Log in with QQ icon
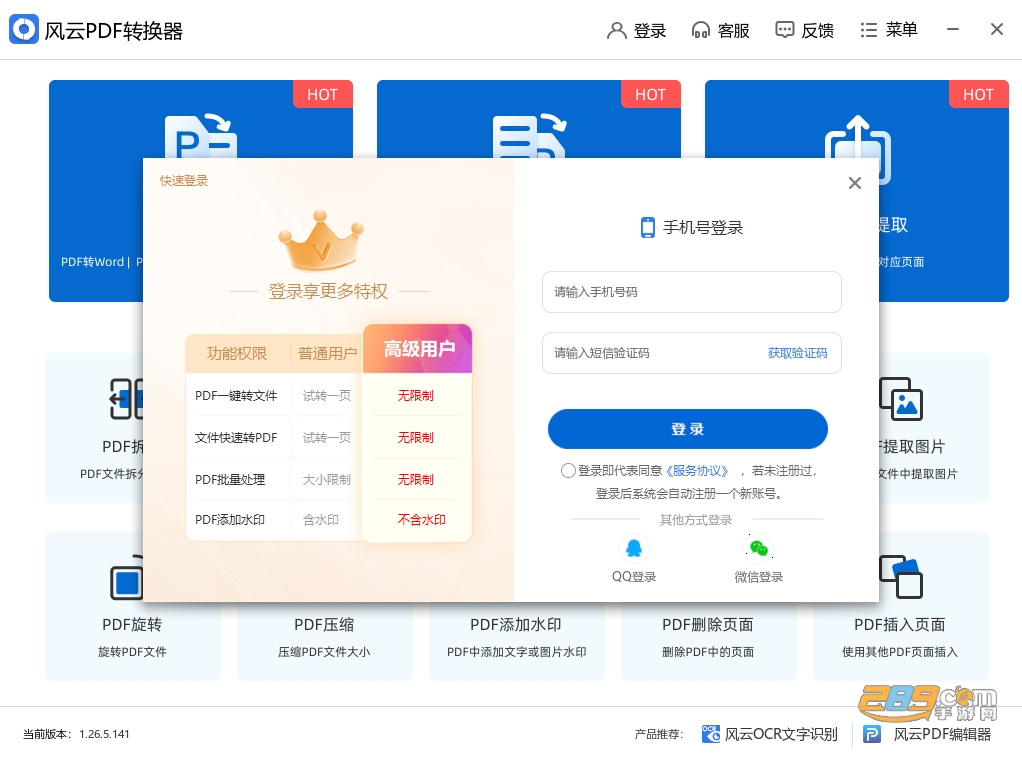 click(x=634, y=549)
